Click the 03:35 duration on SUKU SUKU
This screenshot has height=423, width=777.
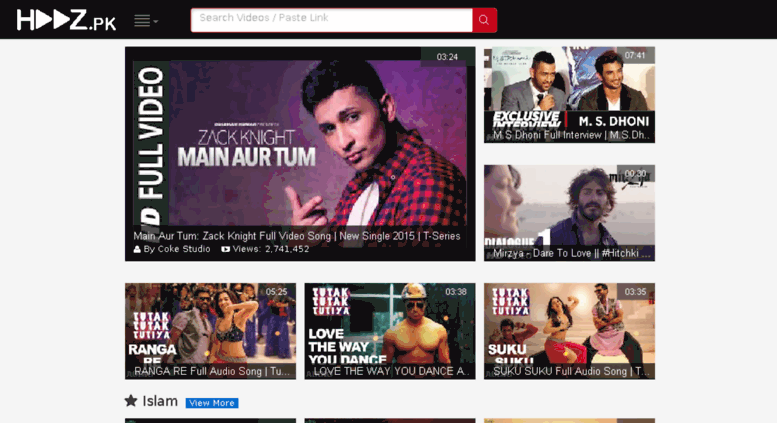click(635, 292)
